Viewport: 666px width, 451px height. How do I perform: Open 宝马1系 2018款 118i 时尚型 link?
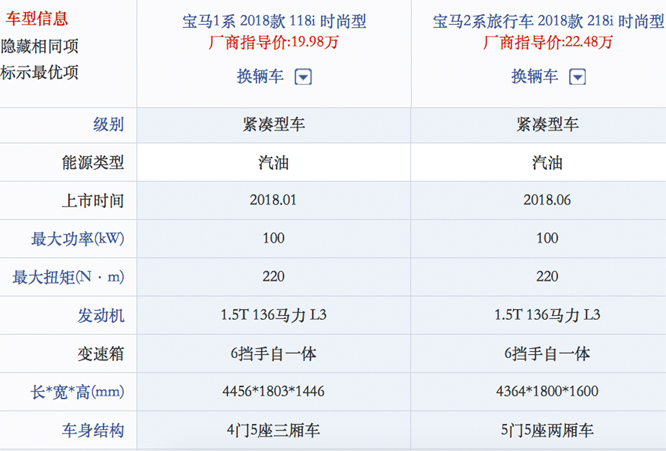(x=274, y=21)
